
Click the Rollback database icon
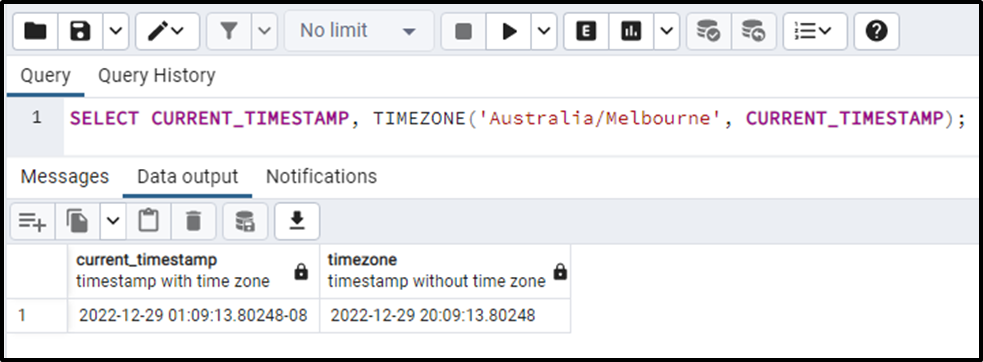pos(753,31)
